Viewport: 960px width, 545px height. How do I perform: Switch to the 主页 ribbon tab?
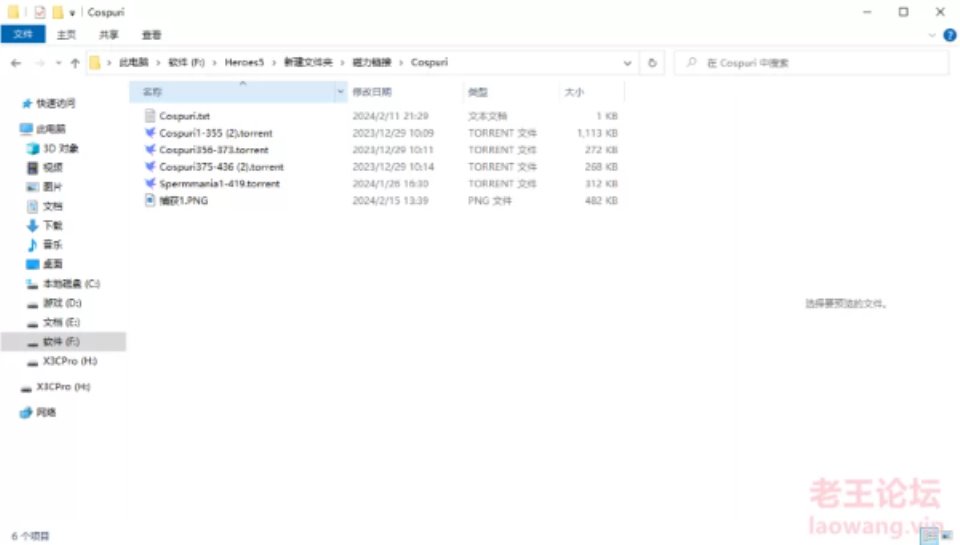tap(66, 35)
